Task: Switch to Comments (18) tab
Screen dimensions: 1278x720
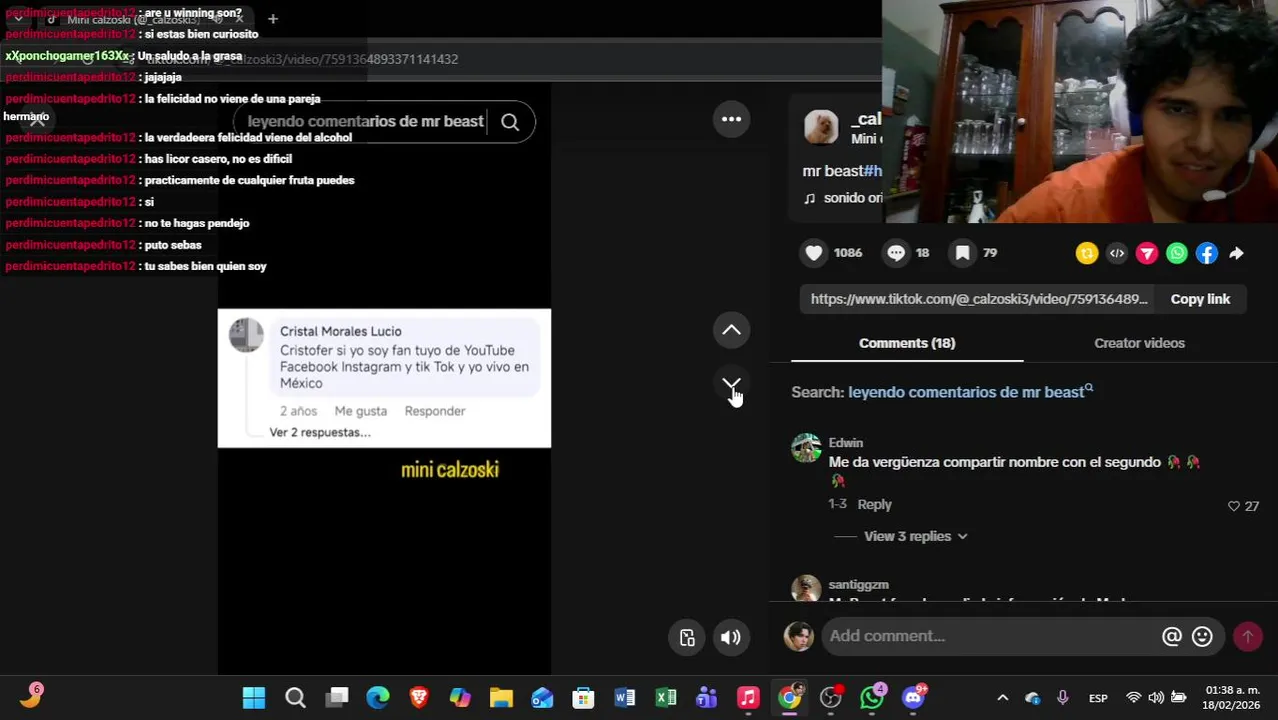Action: pos(907,343)
